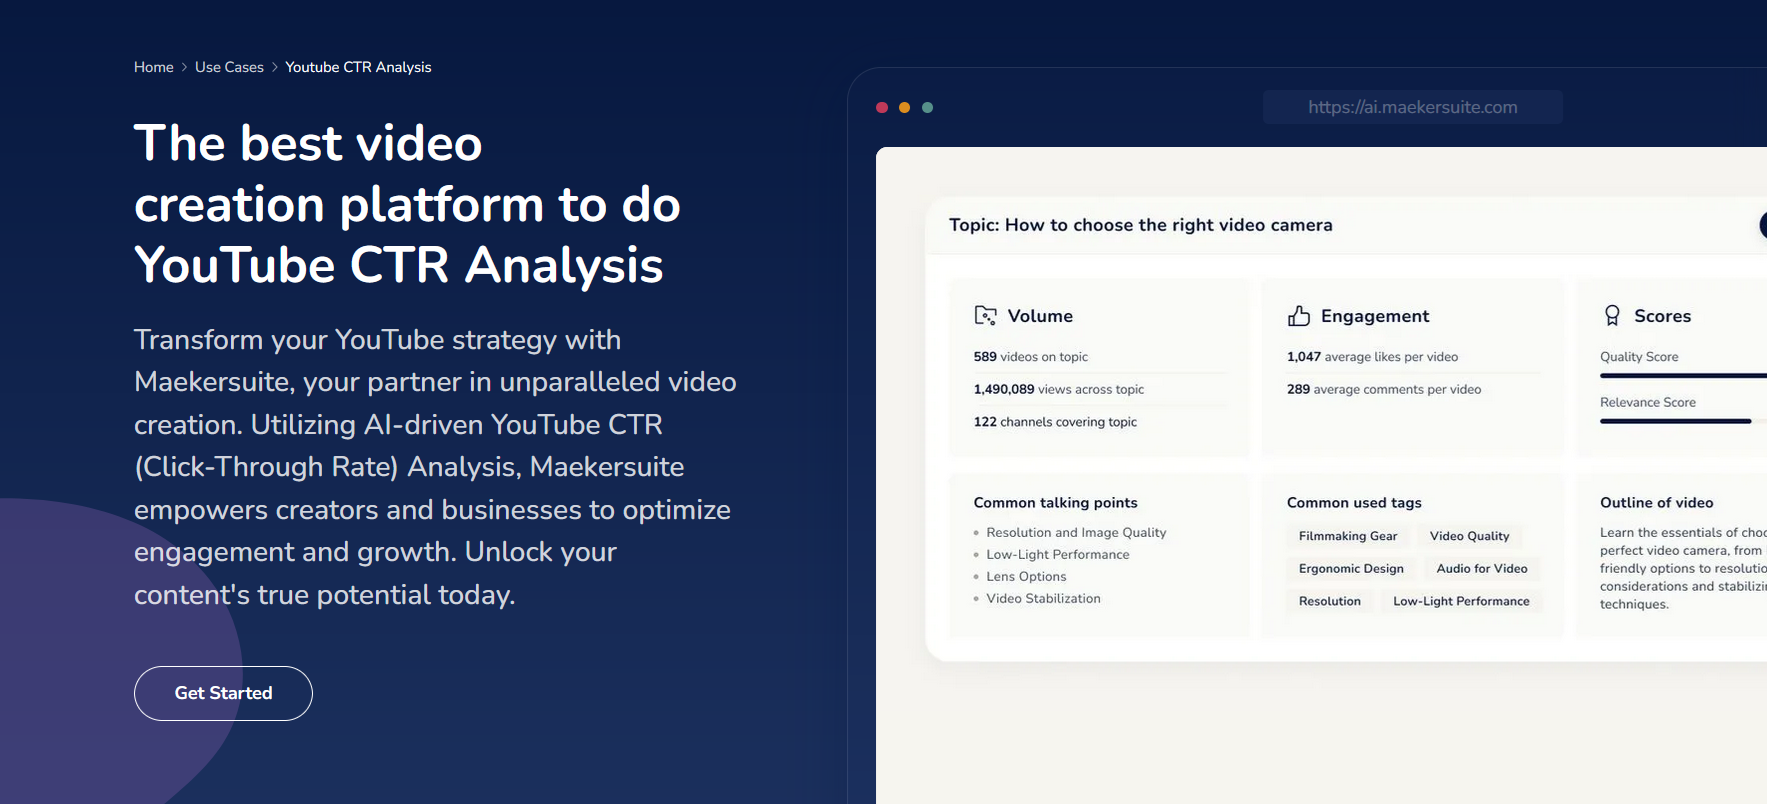Select the Video Quality tag
Image resolution: width=1767 pixels, height=804 pixels.
1469,536
